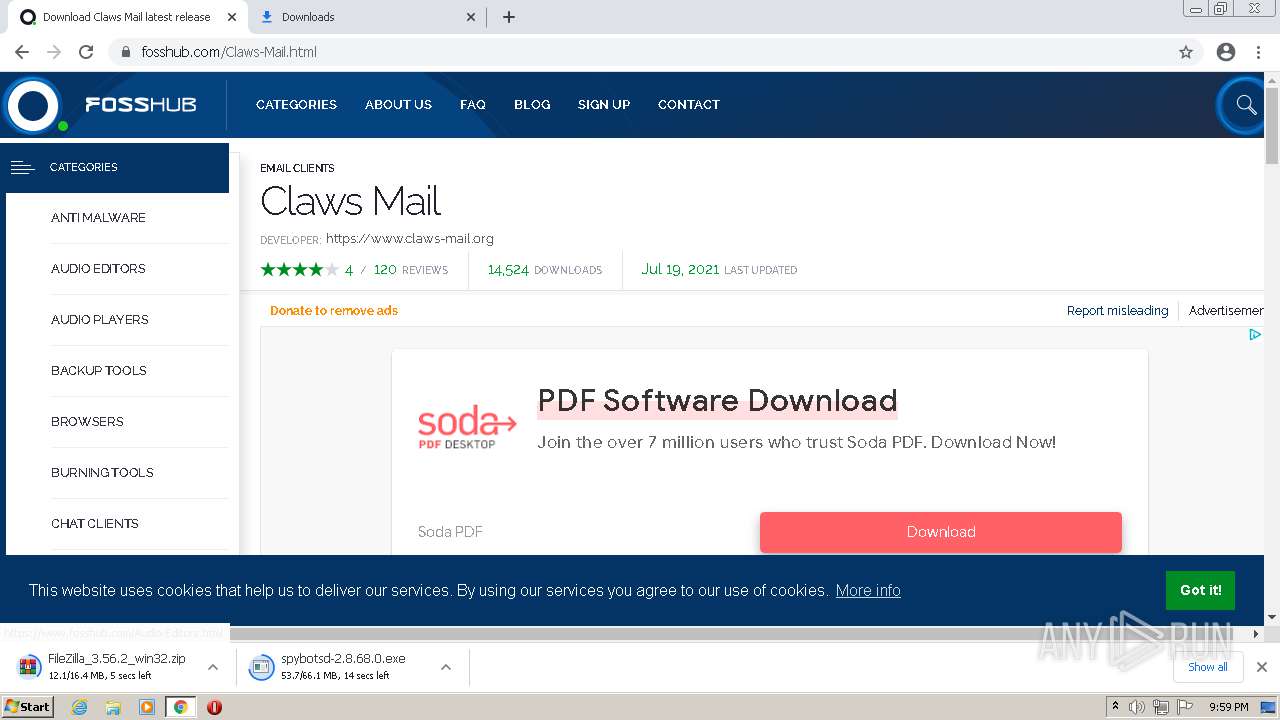Select the Chat Clients category
The image size is (1280, 720).
(x=95, y=523)
